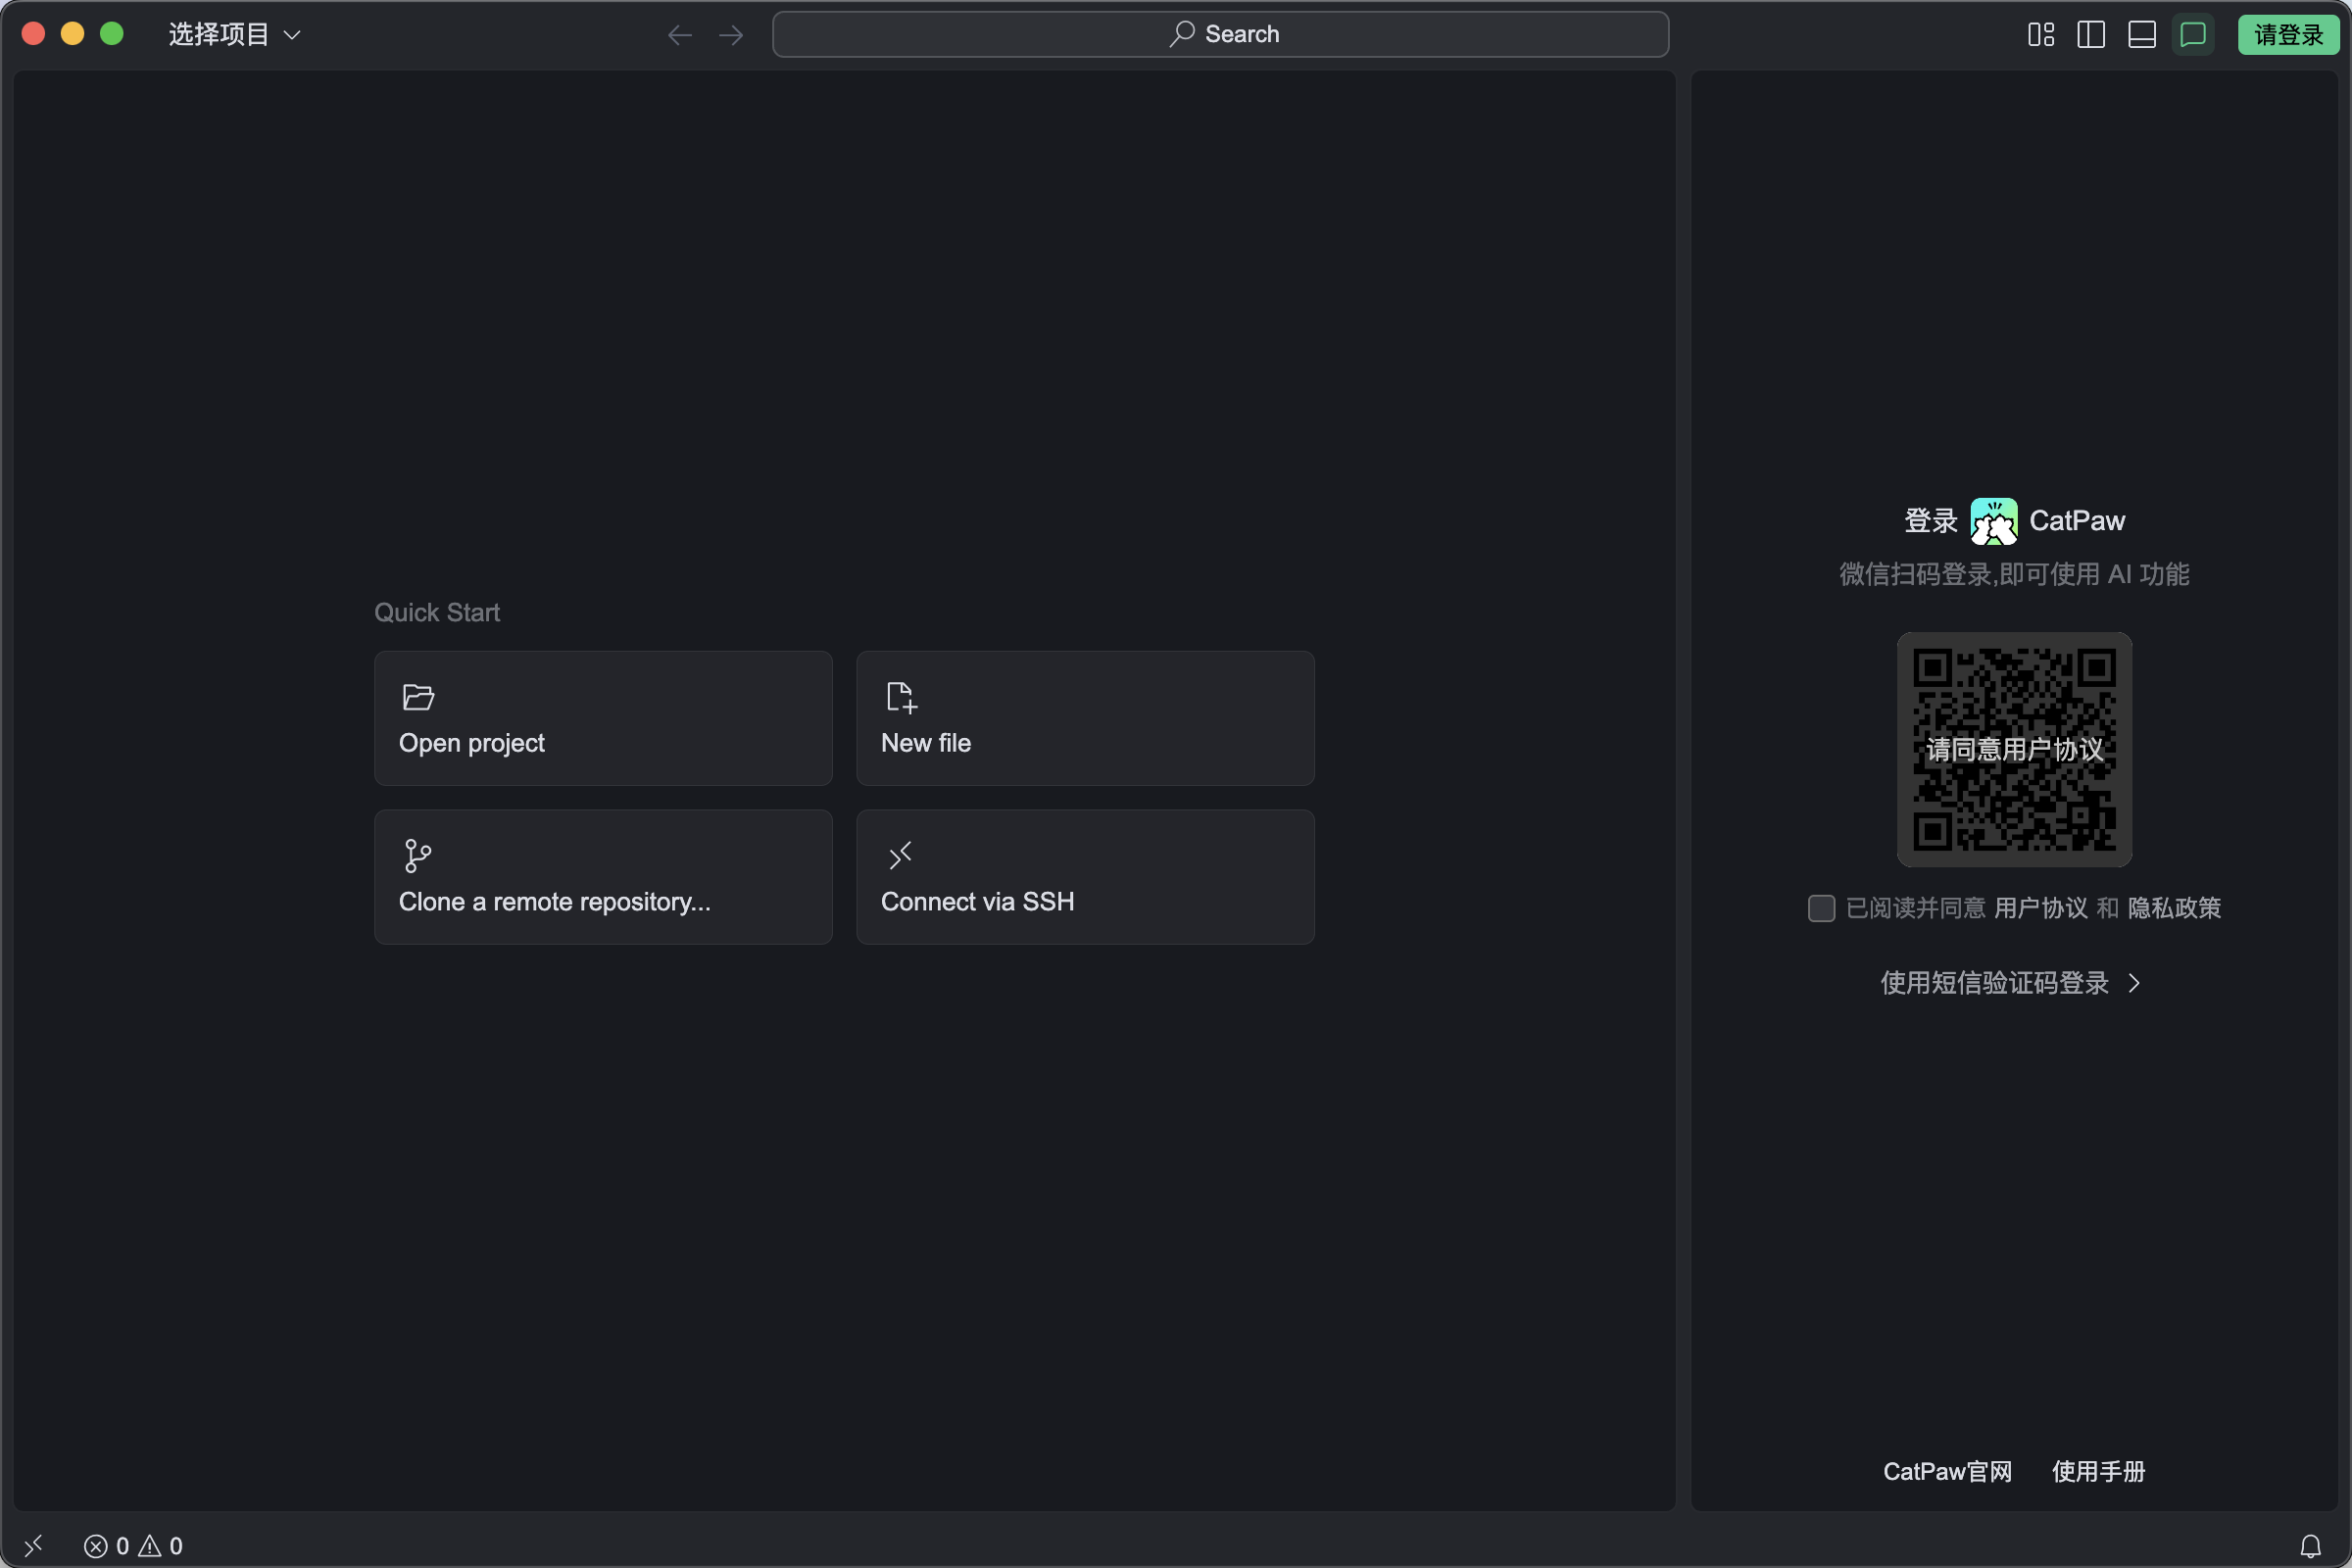Click the Search input field
This screenshot has width=2352, height=1568.
[x=1220, y=35]
